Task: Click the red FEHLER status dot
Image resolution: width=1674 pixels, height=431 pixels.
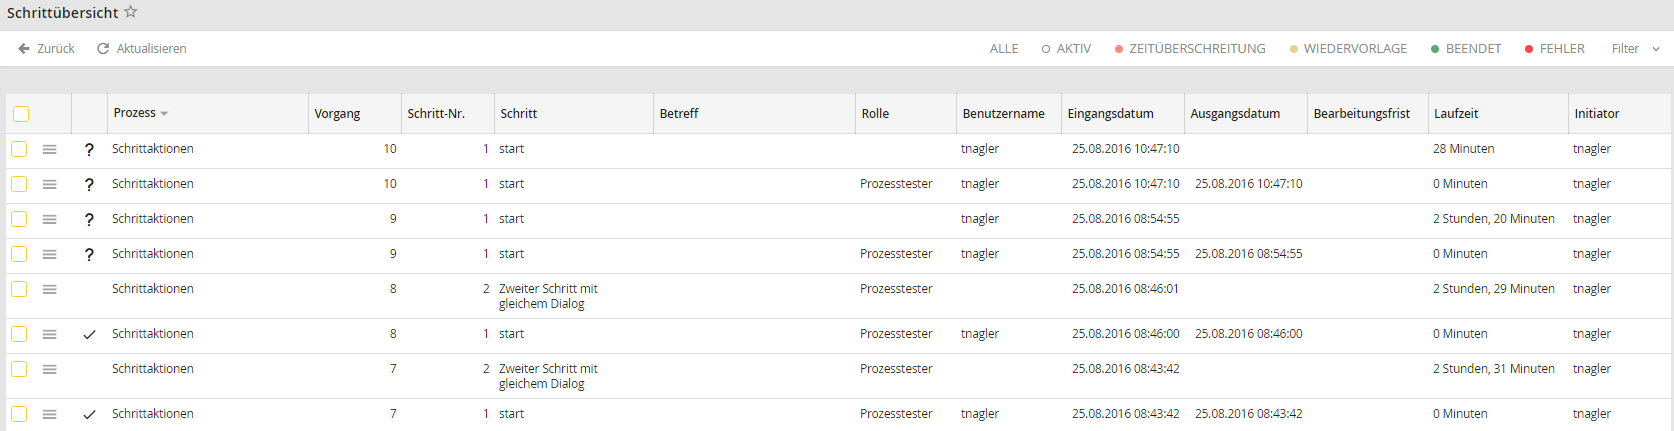Action: pos(1529,49)
